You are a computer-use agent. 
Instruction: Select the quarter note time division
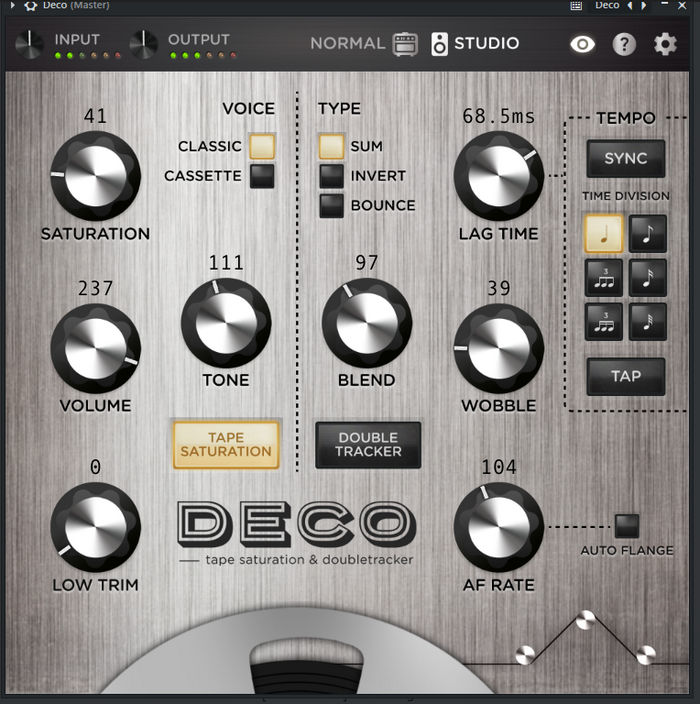coord(603,233)
